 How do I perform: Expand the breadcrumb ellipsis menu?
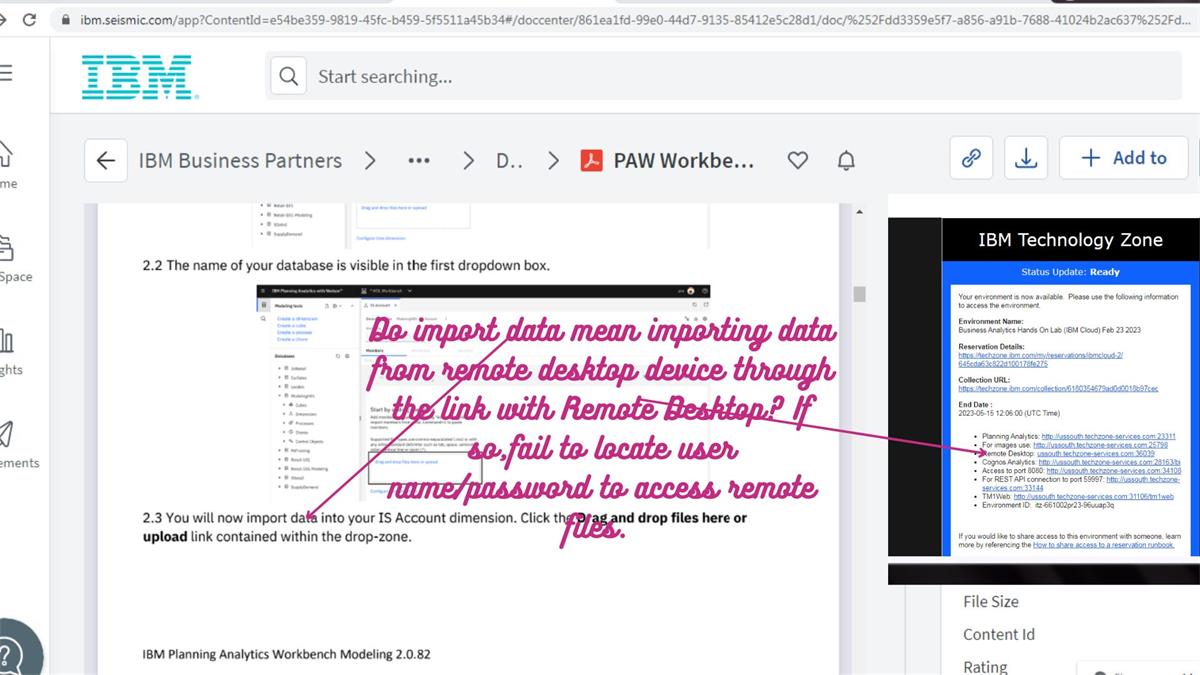(418, 160)
